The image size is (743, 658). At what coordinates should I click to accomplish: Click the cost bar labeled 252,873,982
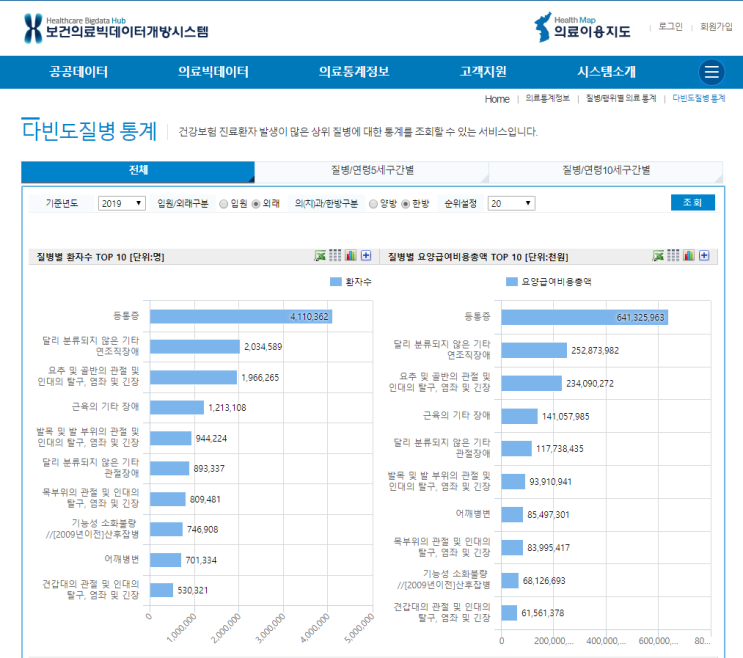pos(534,351)
